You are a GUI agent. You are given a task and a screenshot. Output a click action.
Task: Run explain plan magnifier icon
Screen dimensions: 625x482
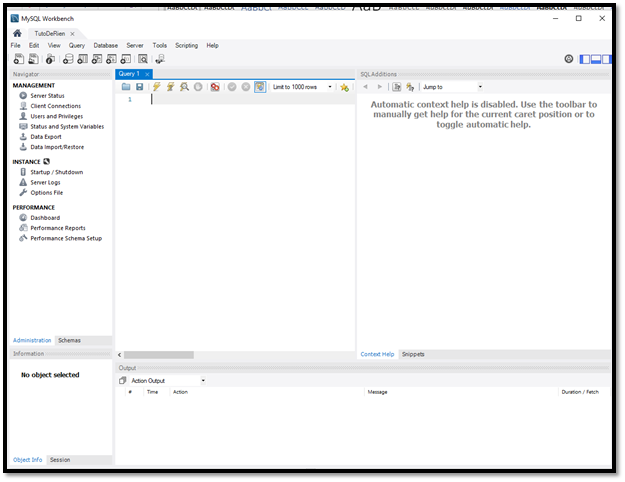(x=184, y=87)
